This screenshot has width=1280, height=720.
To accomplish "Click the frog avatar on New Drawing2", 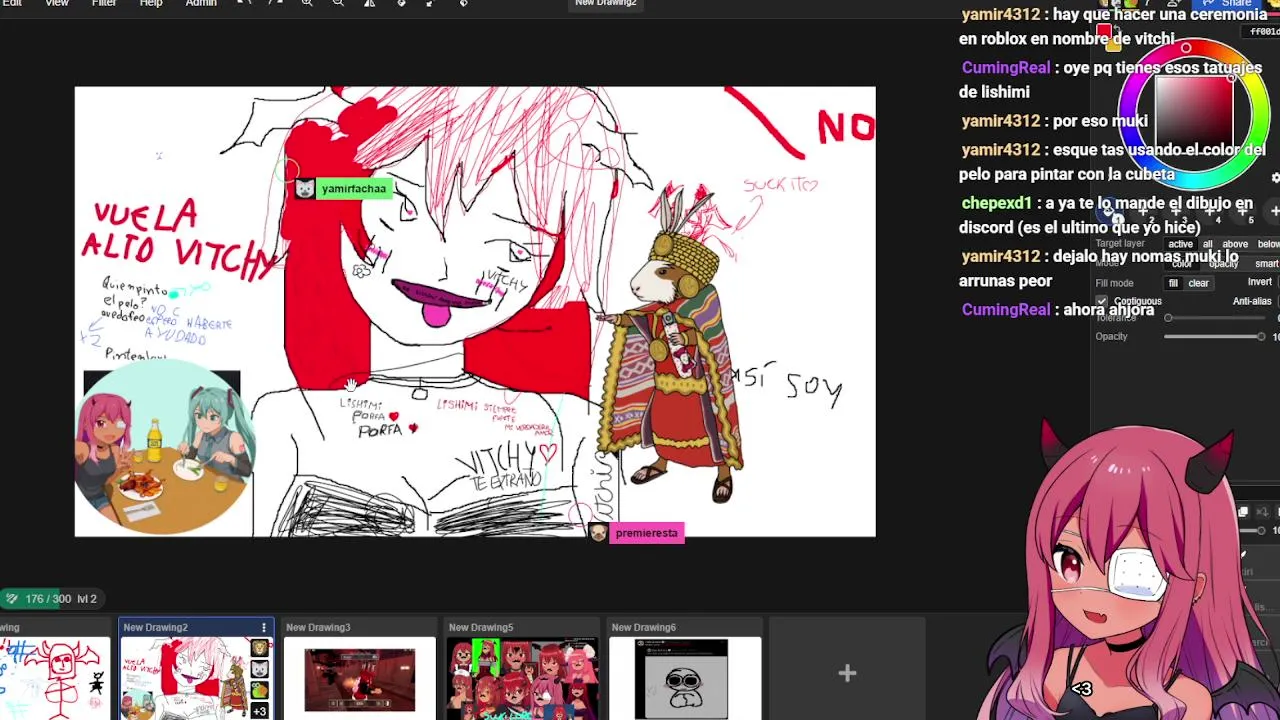I will coord(260,690).
